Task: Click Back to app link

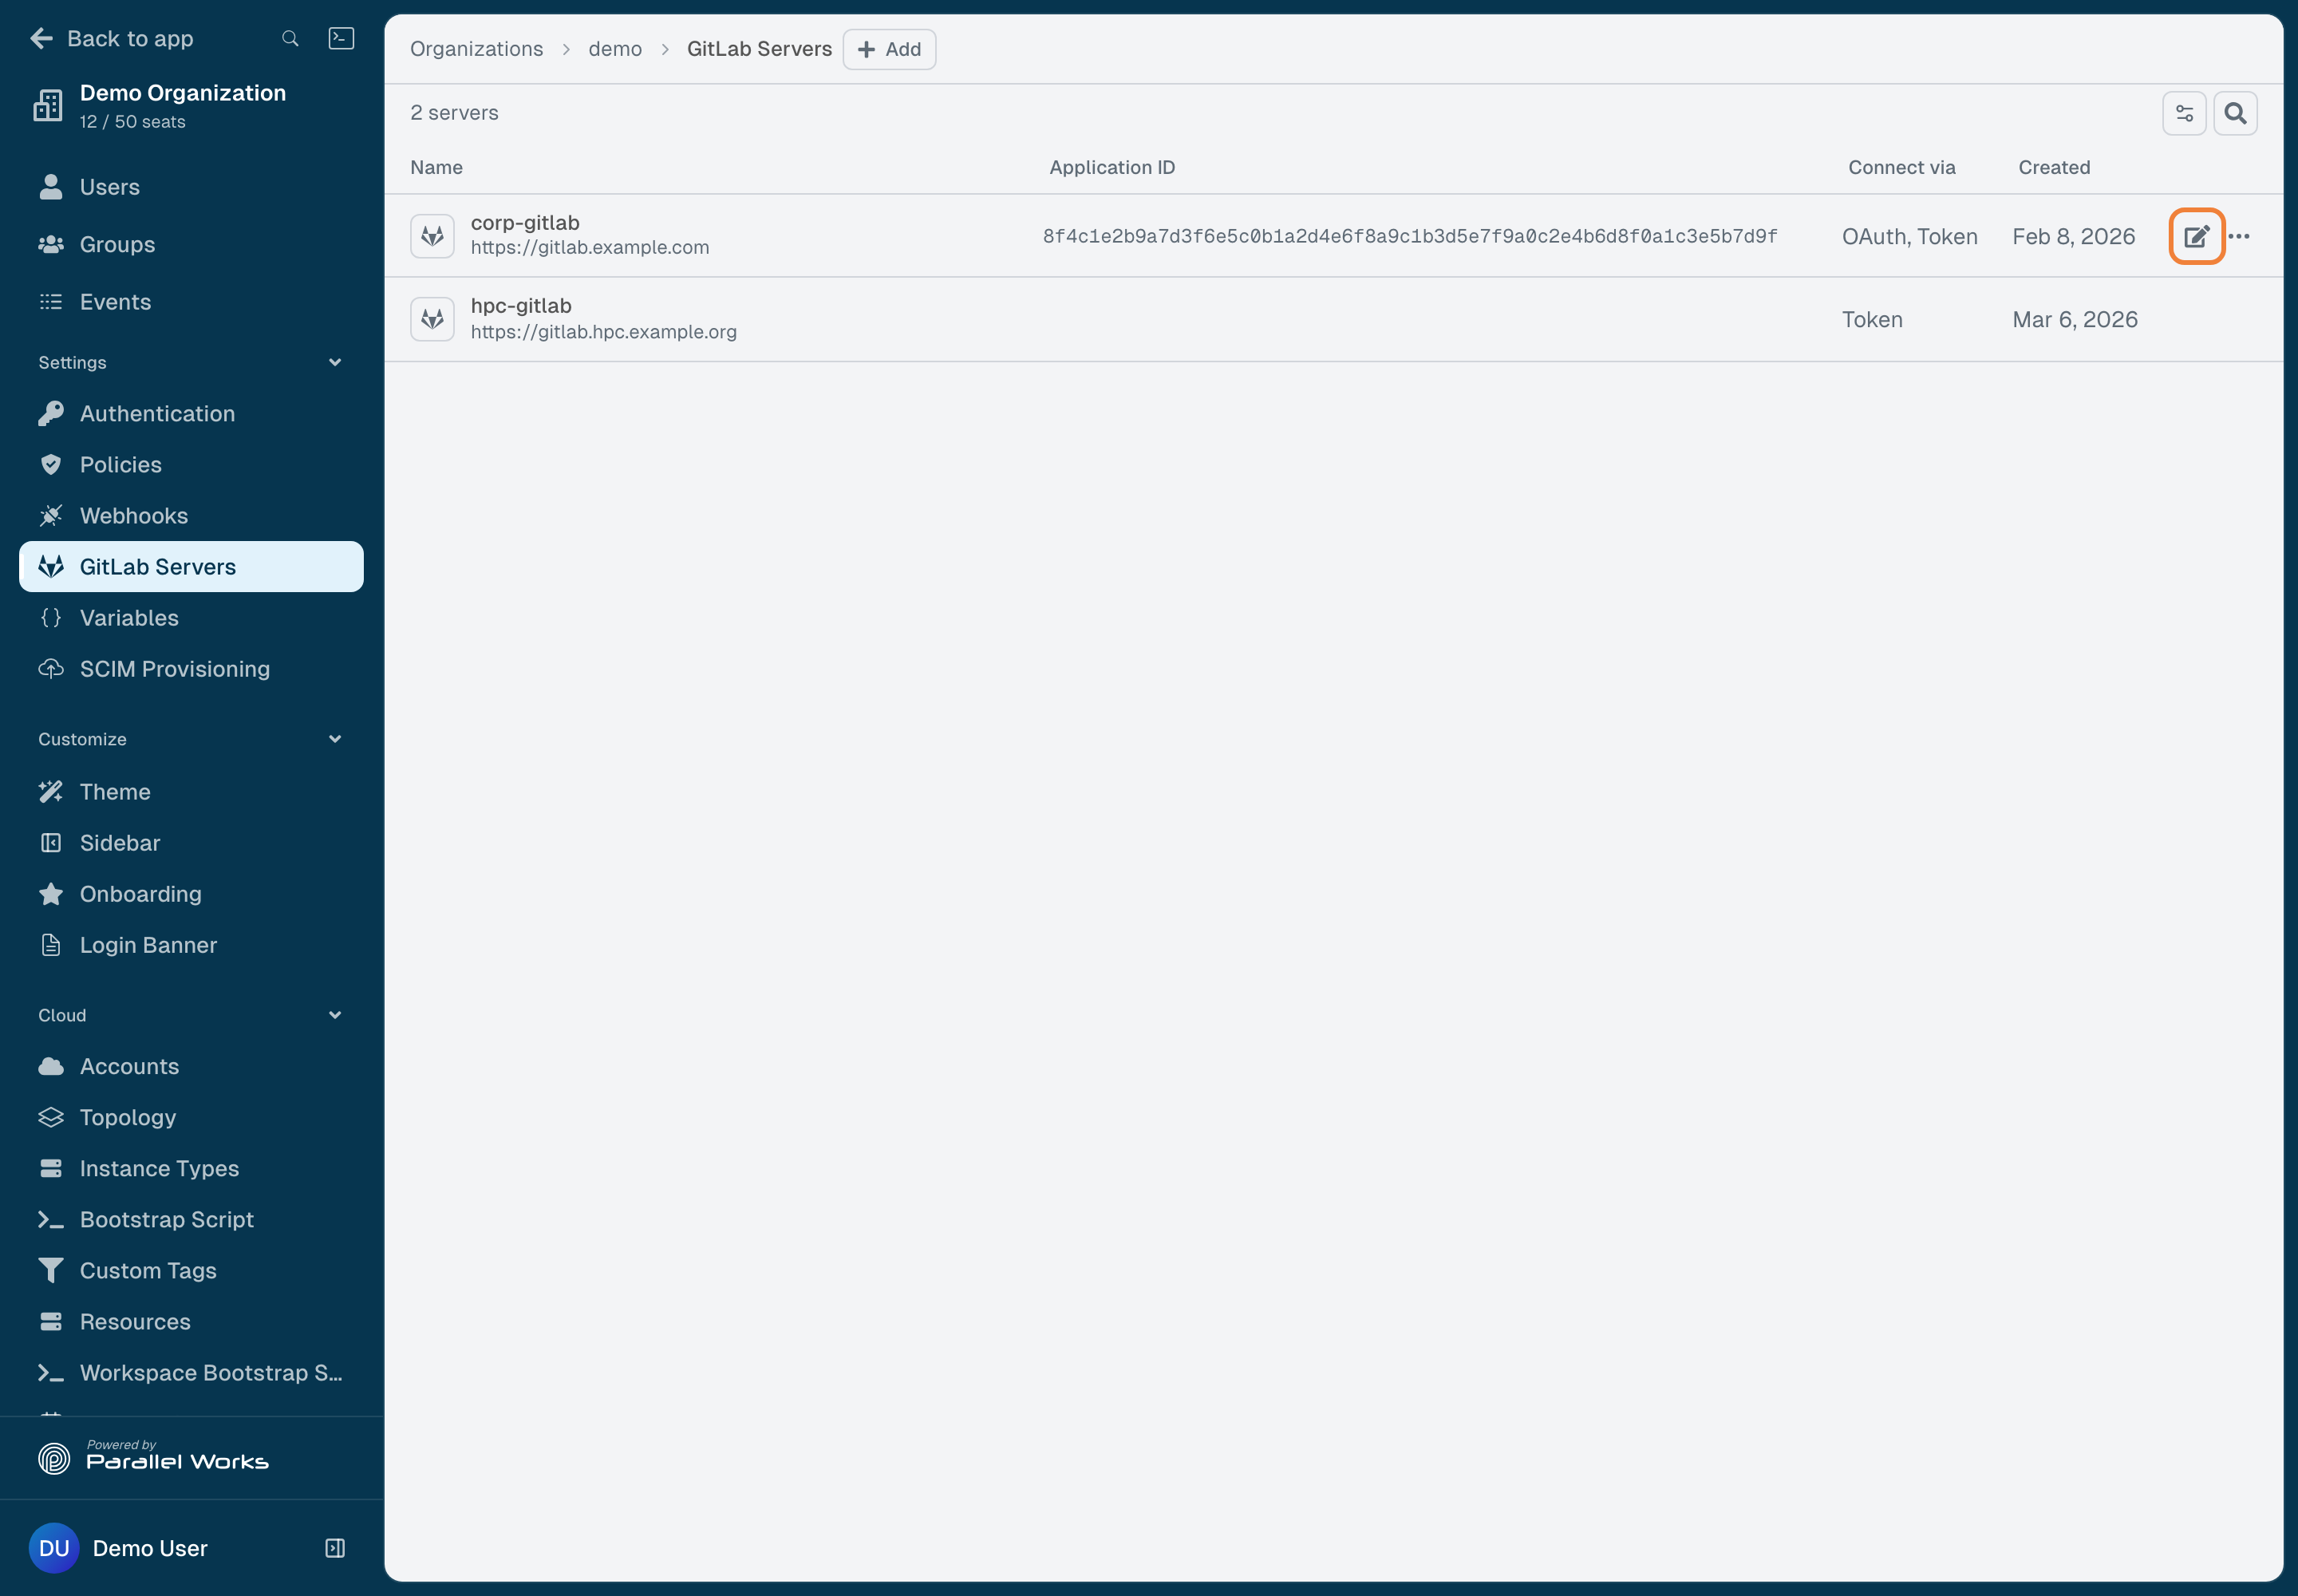Action: [130, 38]
